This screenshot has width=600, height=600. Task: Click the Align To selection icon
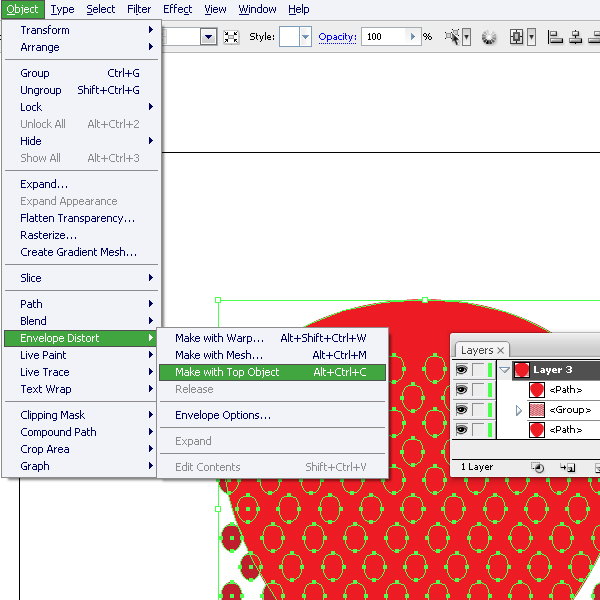[517, 37]
